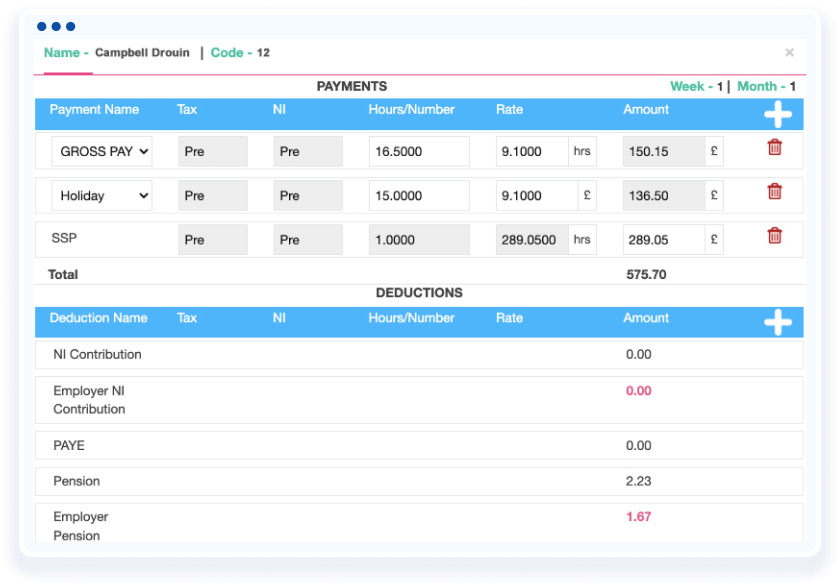Open the Holiday payment name dropdown
This screenshot has width=840, height=586.
coord(102,196)
